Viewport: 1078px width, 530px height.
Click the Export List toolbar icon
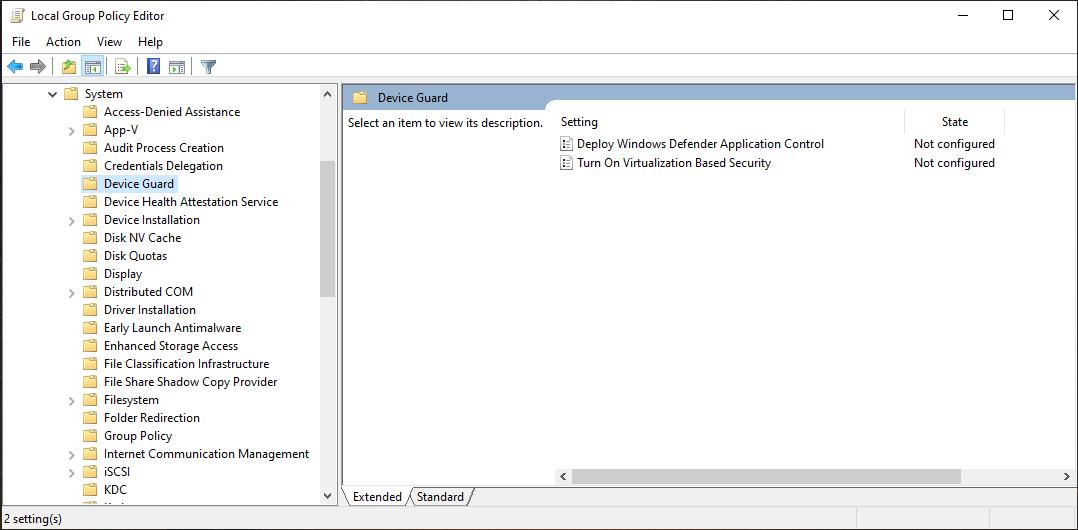pyautogui.click(x=123, y=67)
